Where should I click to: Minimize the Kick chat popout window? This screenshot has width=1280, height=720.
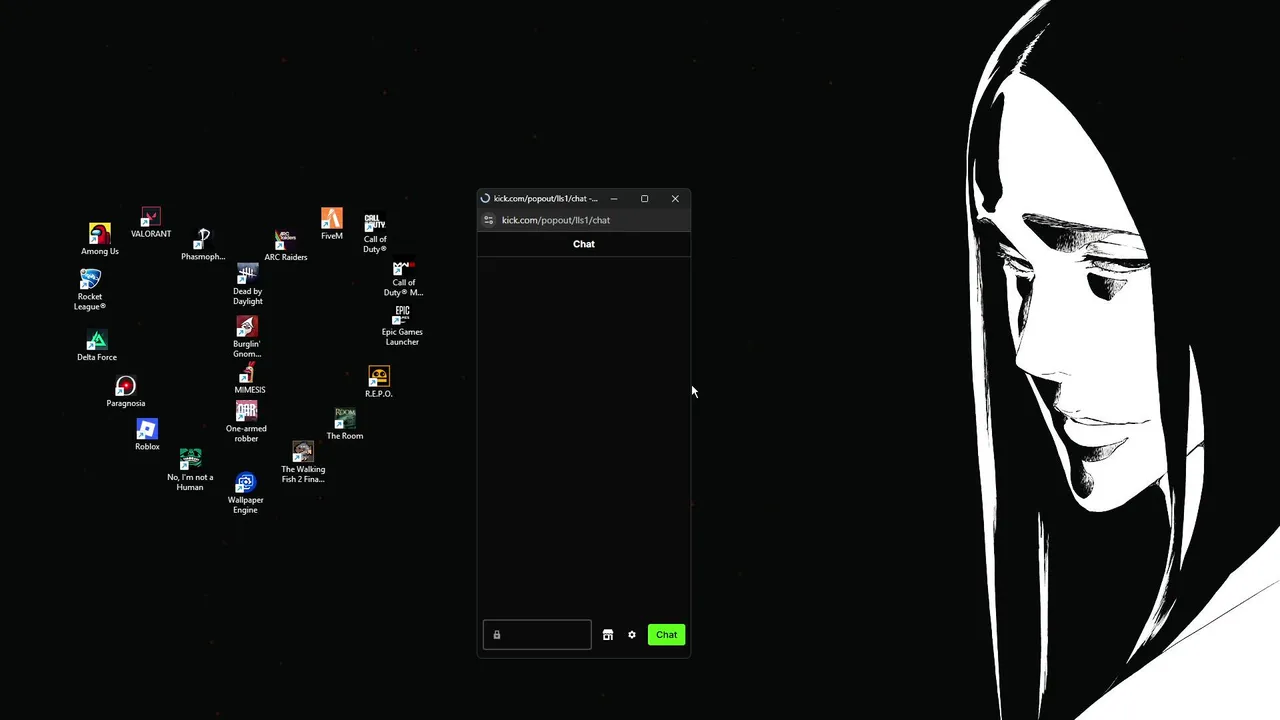614,199
